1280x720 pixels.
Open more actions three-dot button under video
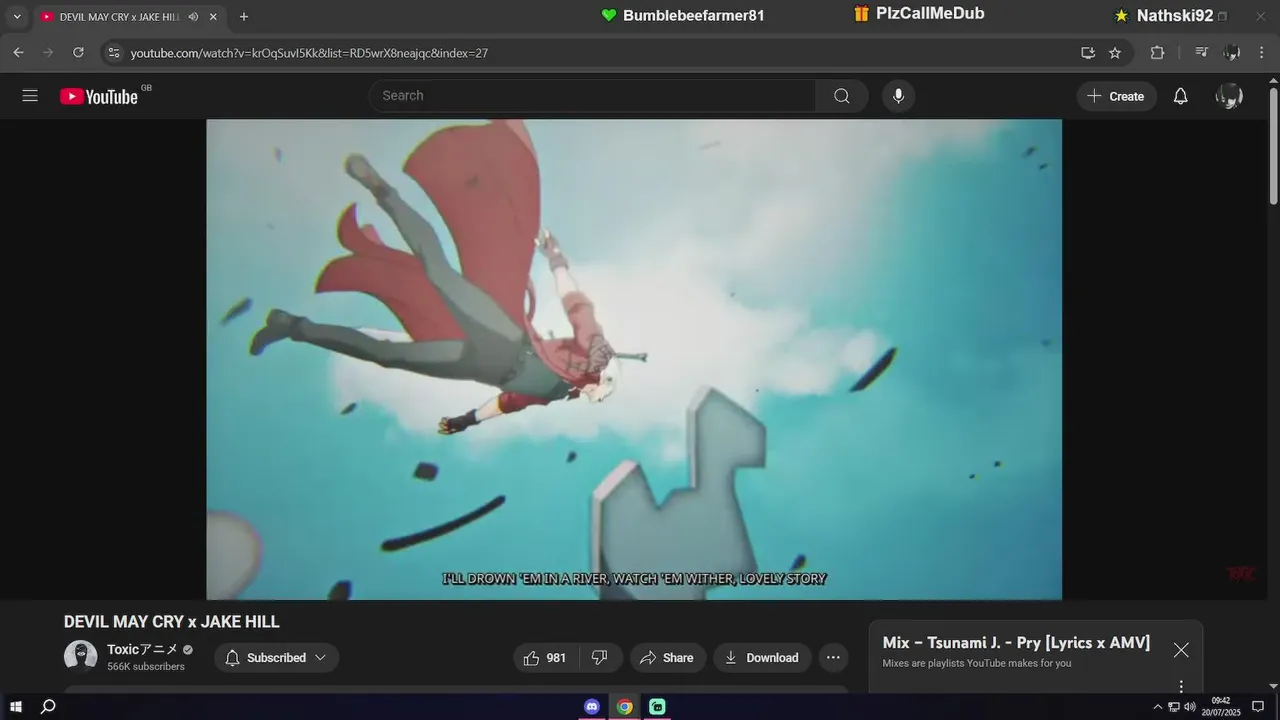(x=833, y=657)
